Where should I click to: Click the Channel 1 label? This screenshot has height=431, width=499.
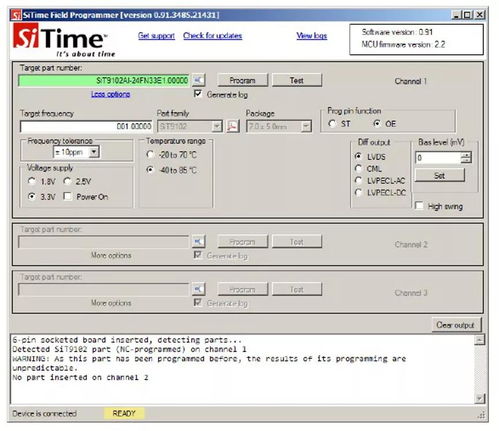pos(410,81)
